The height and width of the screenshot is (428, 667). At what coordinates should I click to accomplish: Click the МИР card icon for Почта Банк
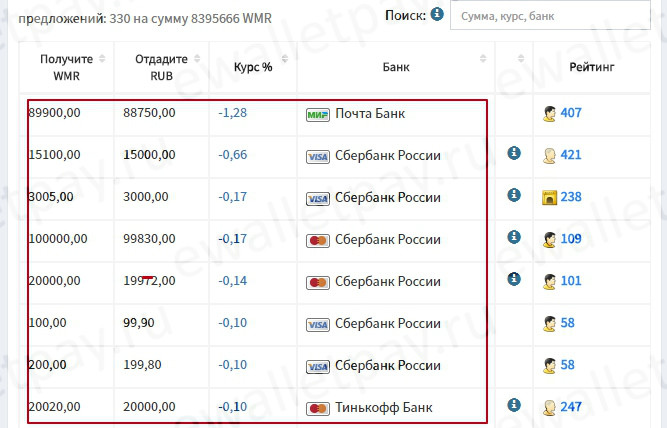coord(318,114)
